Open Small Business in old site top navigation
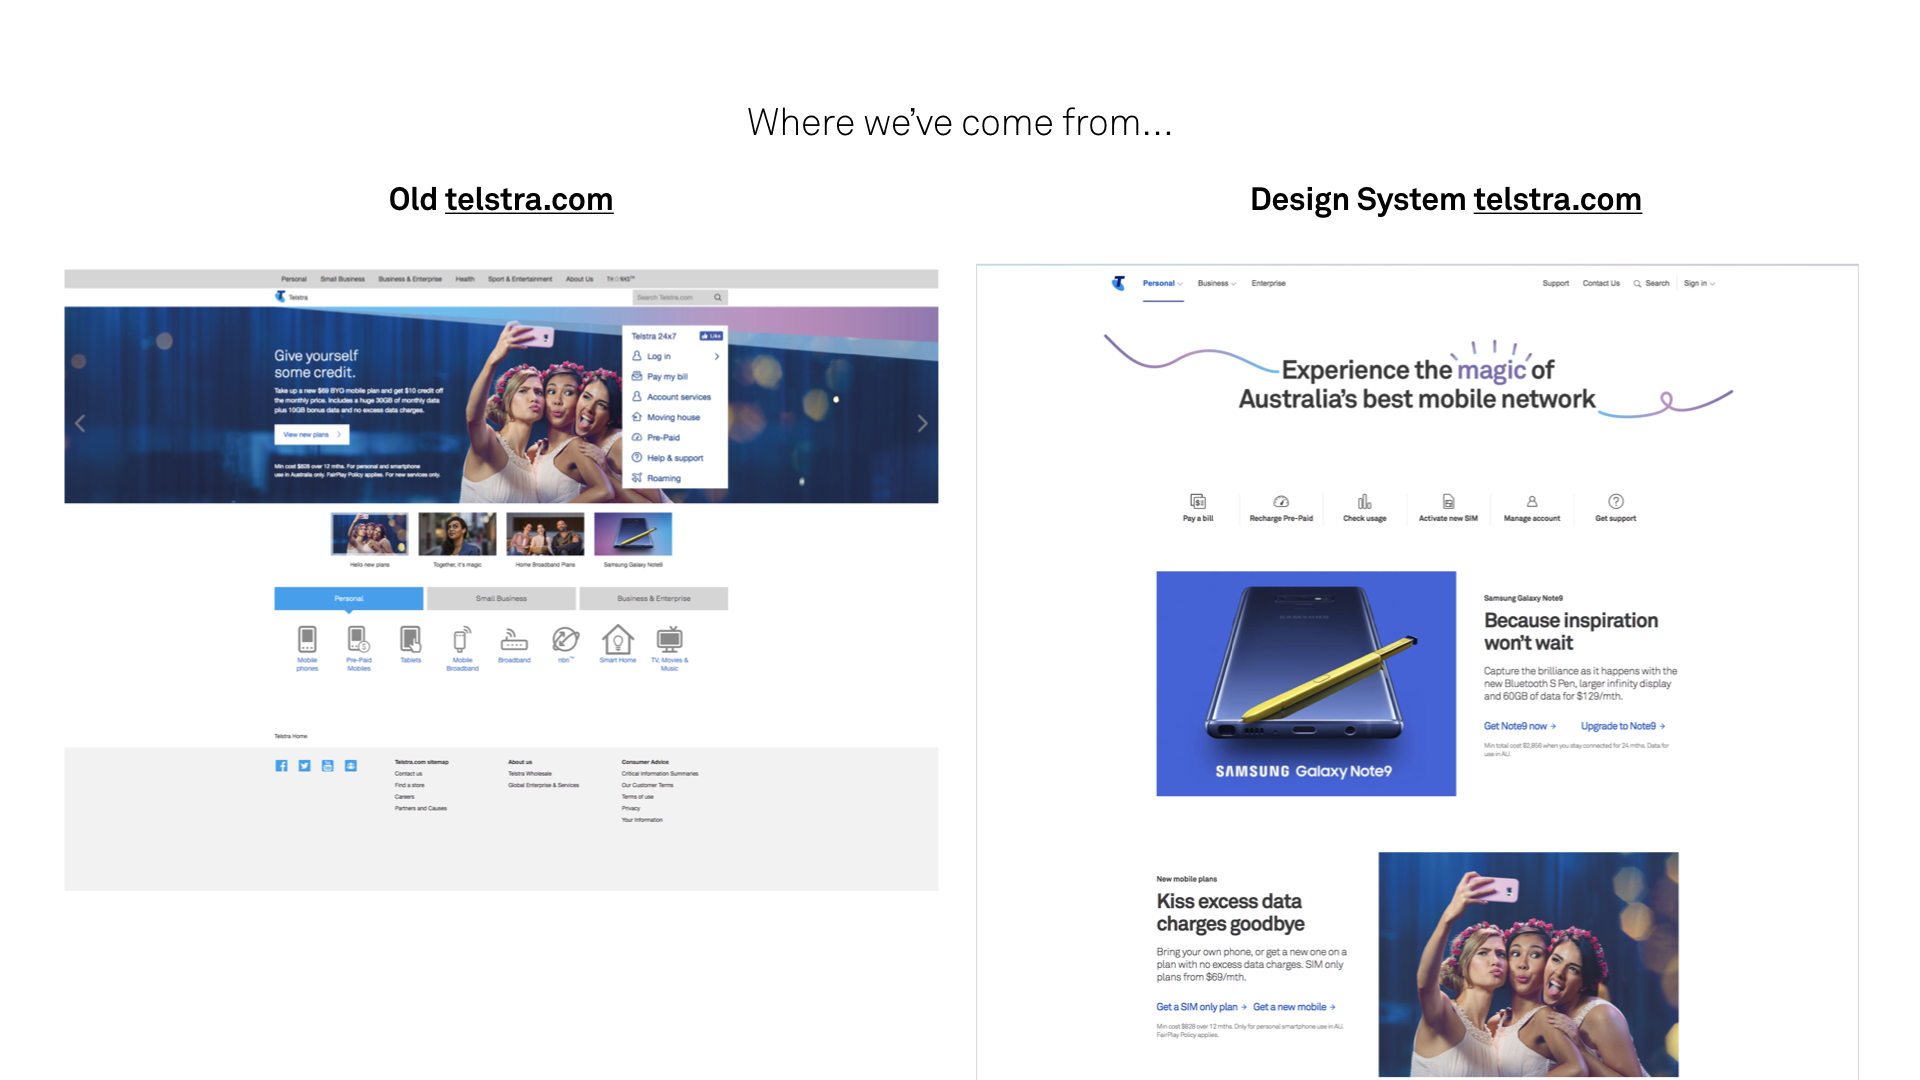 pyautogui.click(x=343, y=279)
